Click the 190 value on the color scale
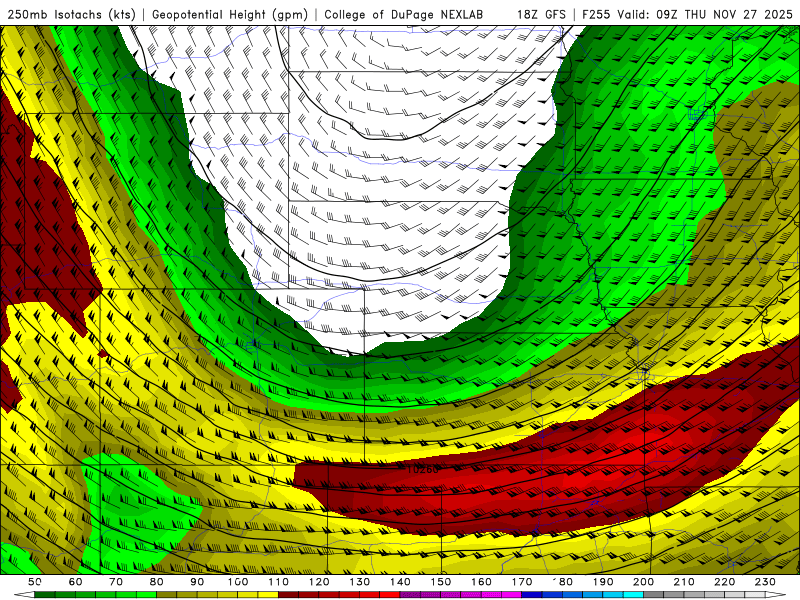Screen dimensions: 800x600 point(603,582)
